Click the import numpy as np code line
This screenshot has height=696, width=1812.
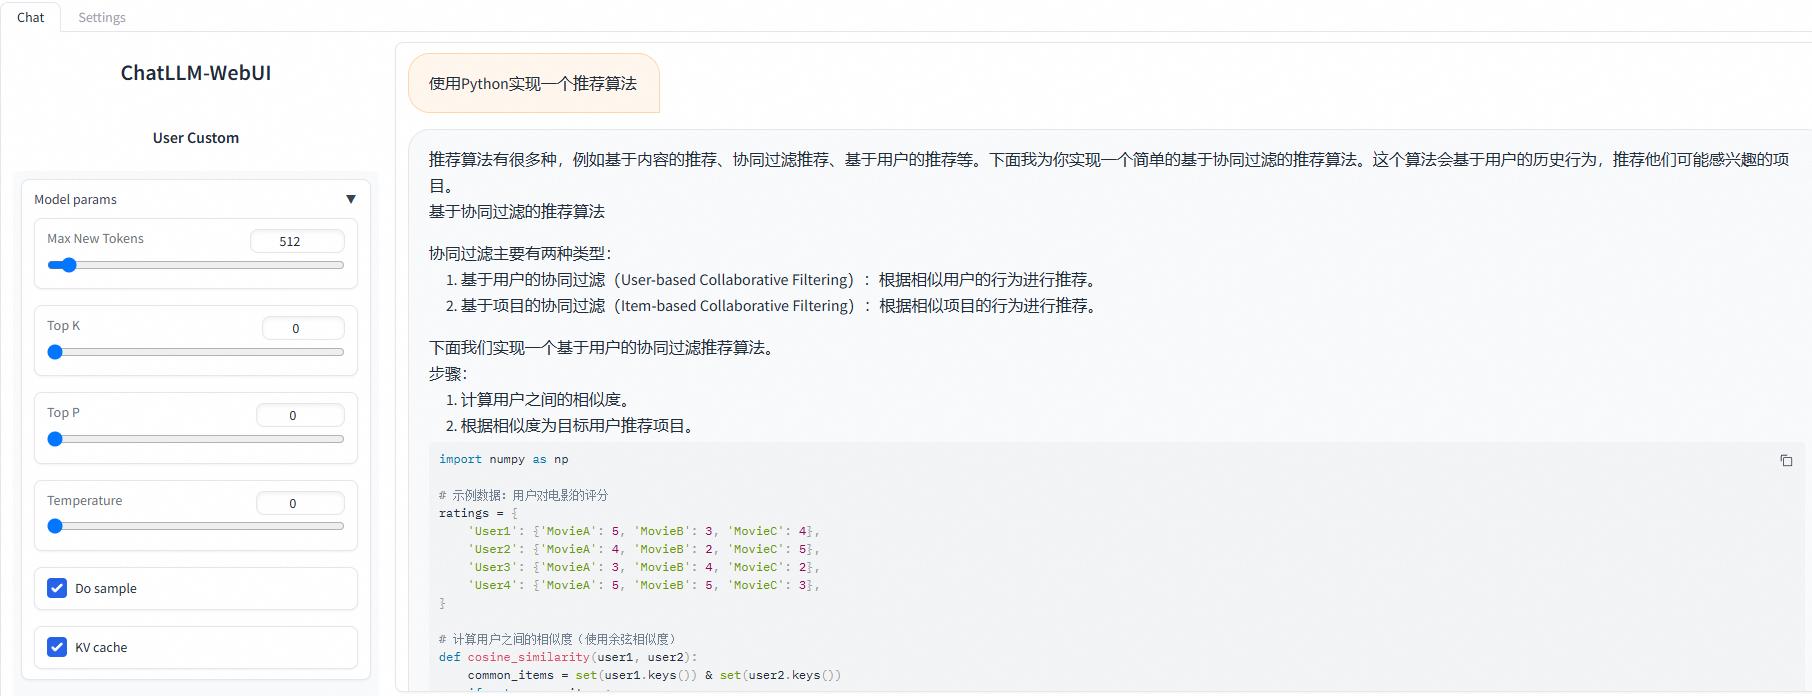pos(504,459)
